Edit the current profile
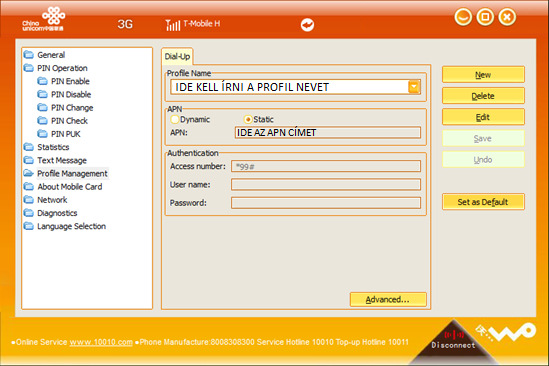The image size is (549, 366). (x=483, y=117)
